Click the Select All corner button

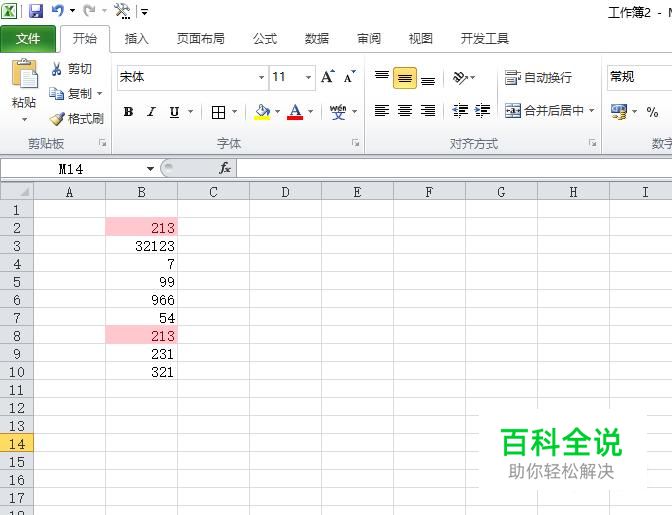pos(17,192)
